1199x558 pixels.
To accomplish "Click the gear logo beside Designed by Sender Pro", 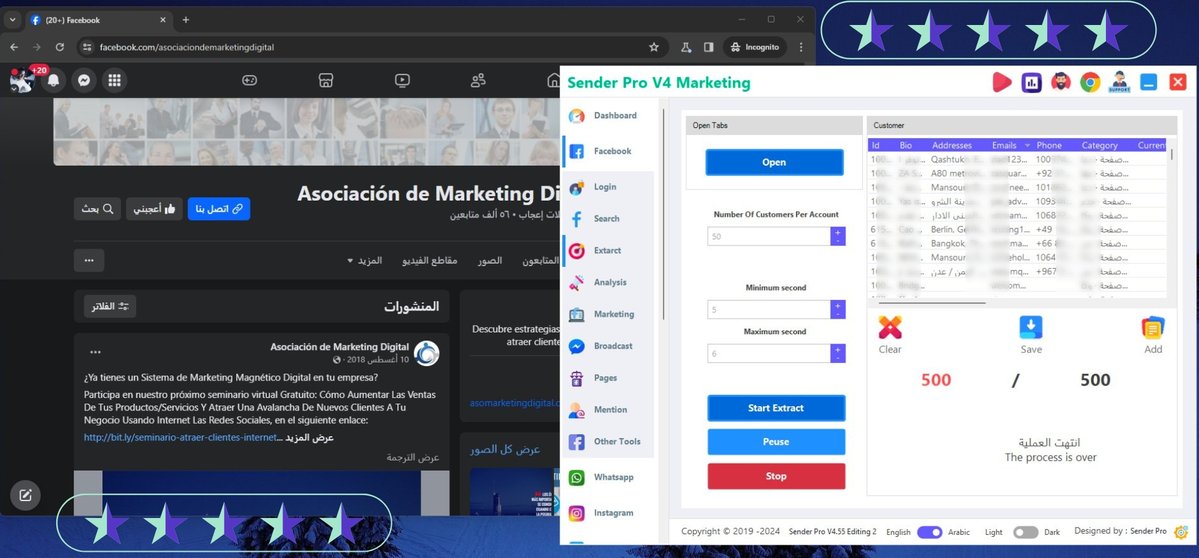I will (1181, 531).
